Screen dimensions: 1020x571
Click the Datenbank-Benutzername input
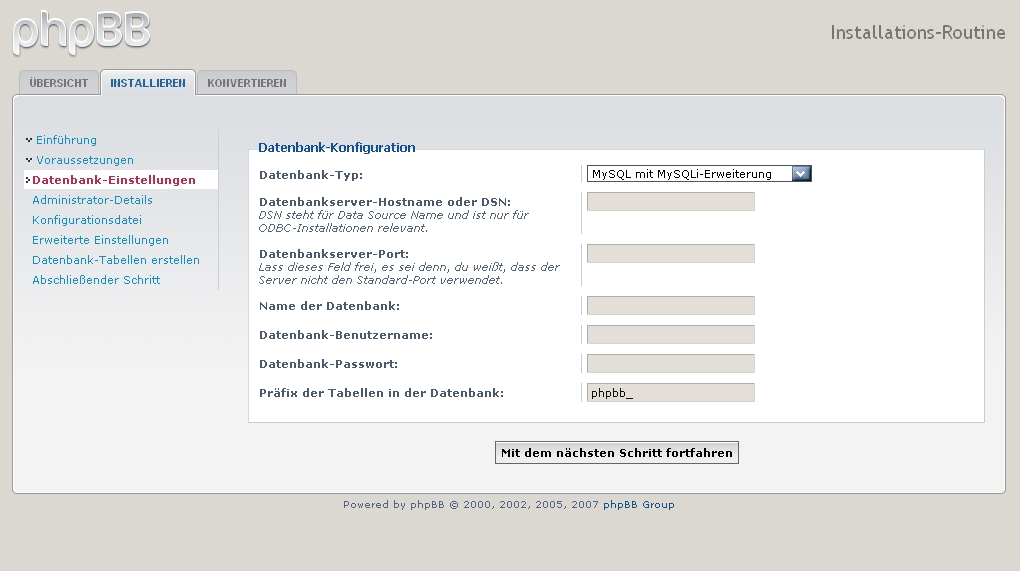(x=670, y=335)
